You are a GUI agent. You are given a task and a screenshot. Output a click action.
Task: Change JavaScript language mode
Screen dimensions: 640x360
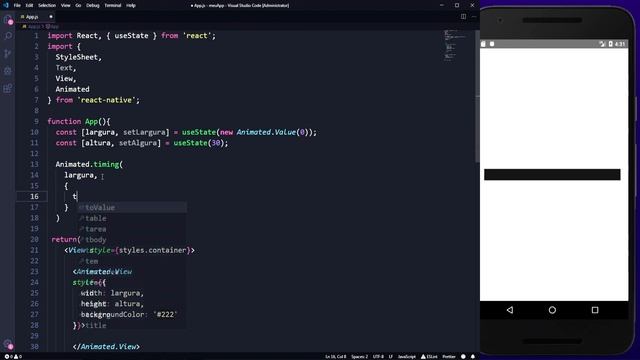click(x=407, y=356)
